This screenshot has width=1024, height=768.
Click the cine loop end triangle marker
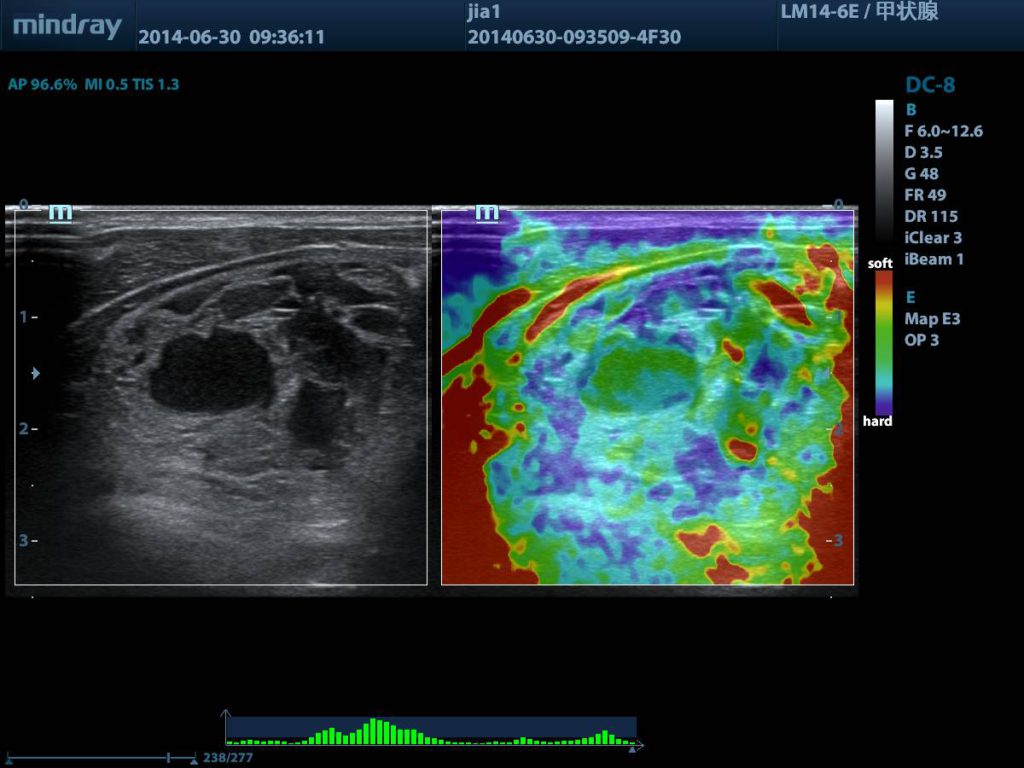(193, 761)
